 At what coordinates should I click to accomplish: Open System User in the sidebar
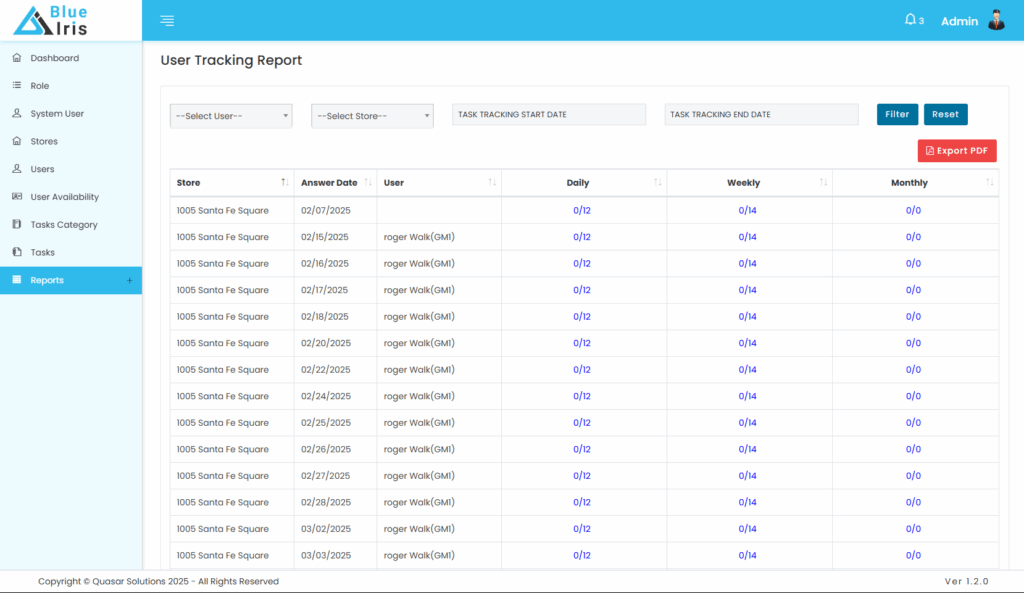click(57, 114)
